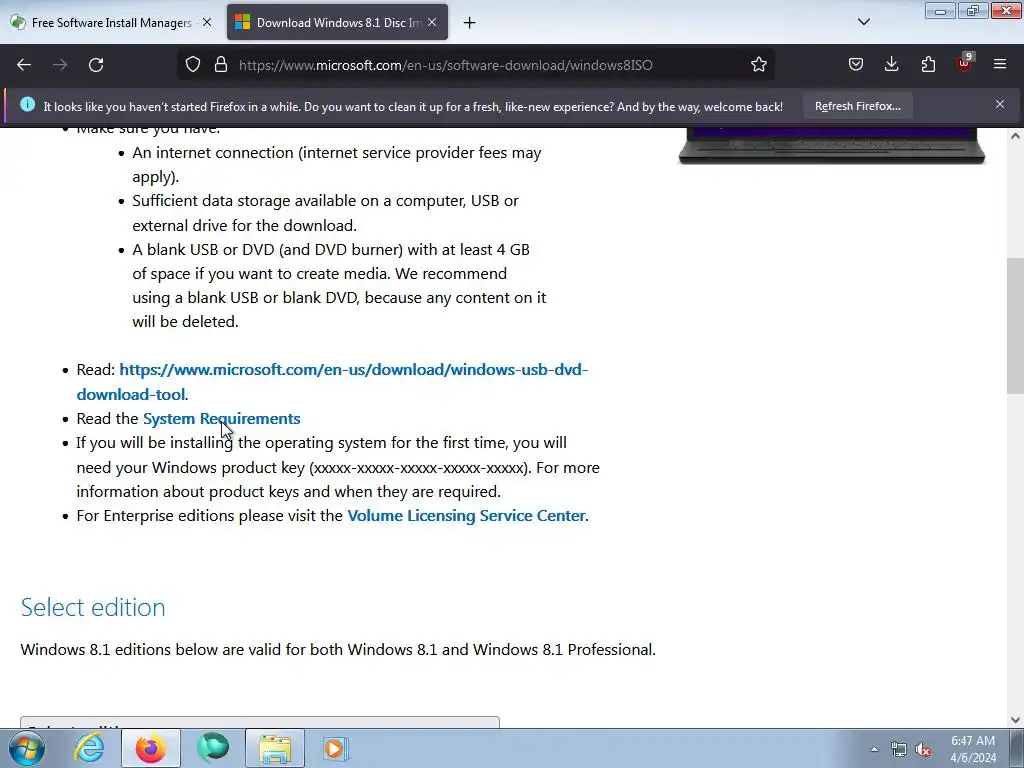The height and width of the screenshot is (768, 1024).
Task: Reload the current page
Action: point(96,65)
